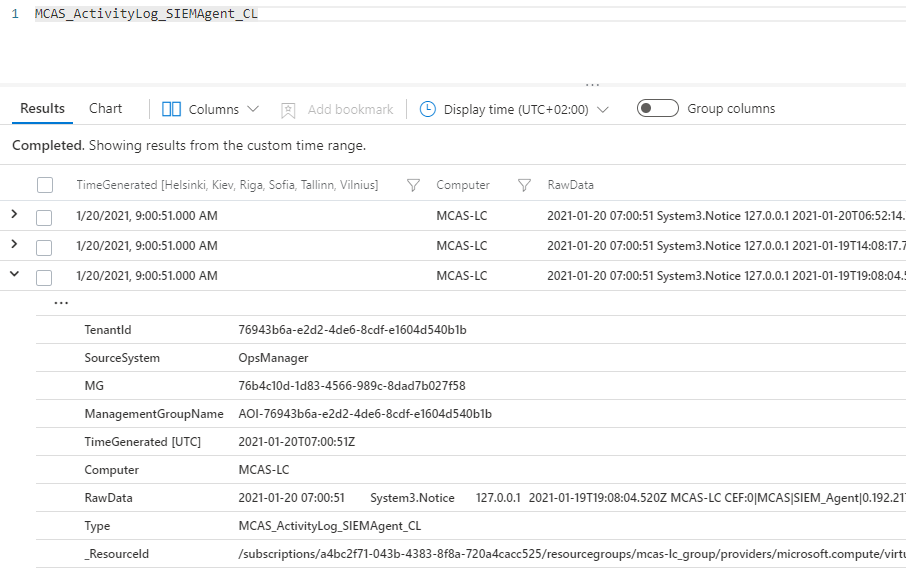The image size is (906, 569).
Task: Expand the second result row
Action: click(14, 245)
